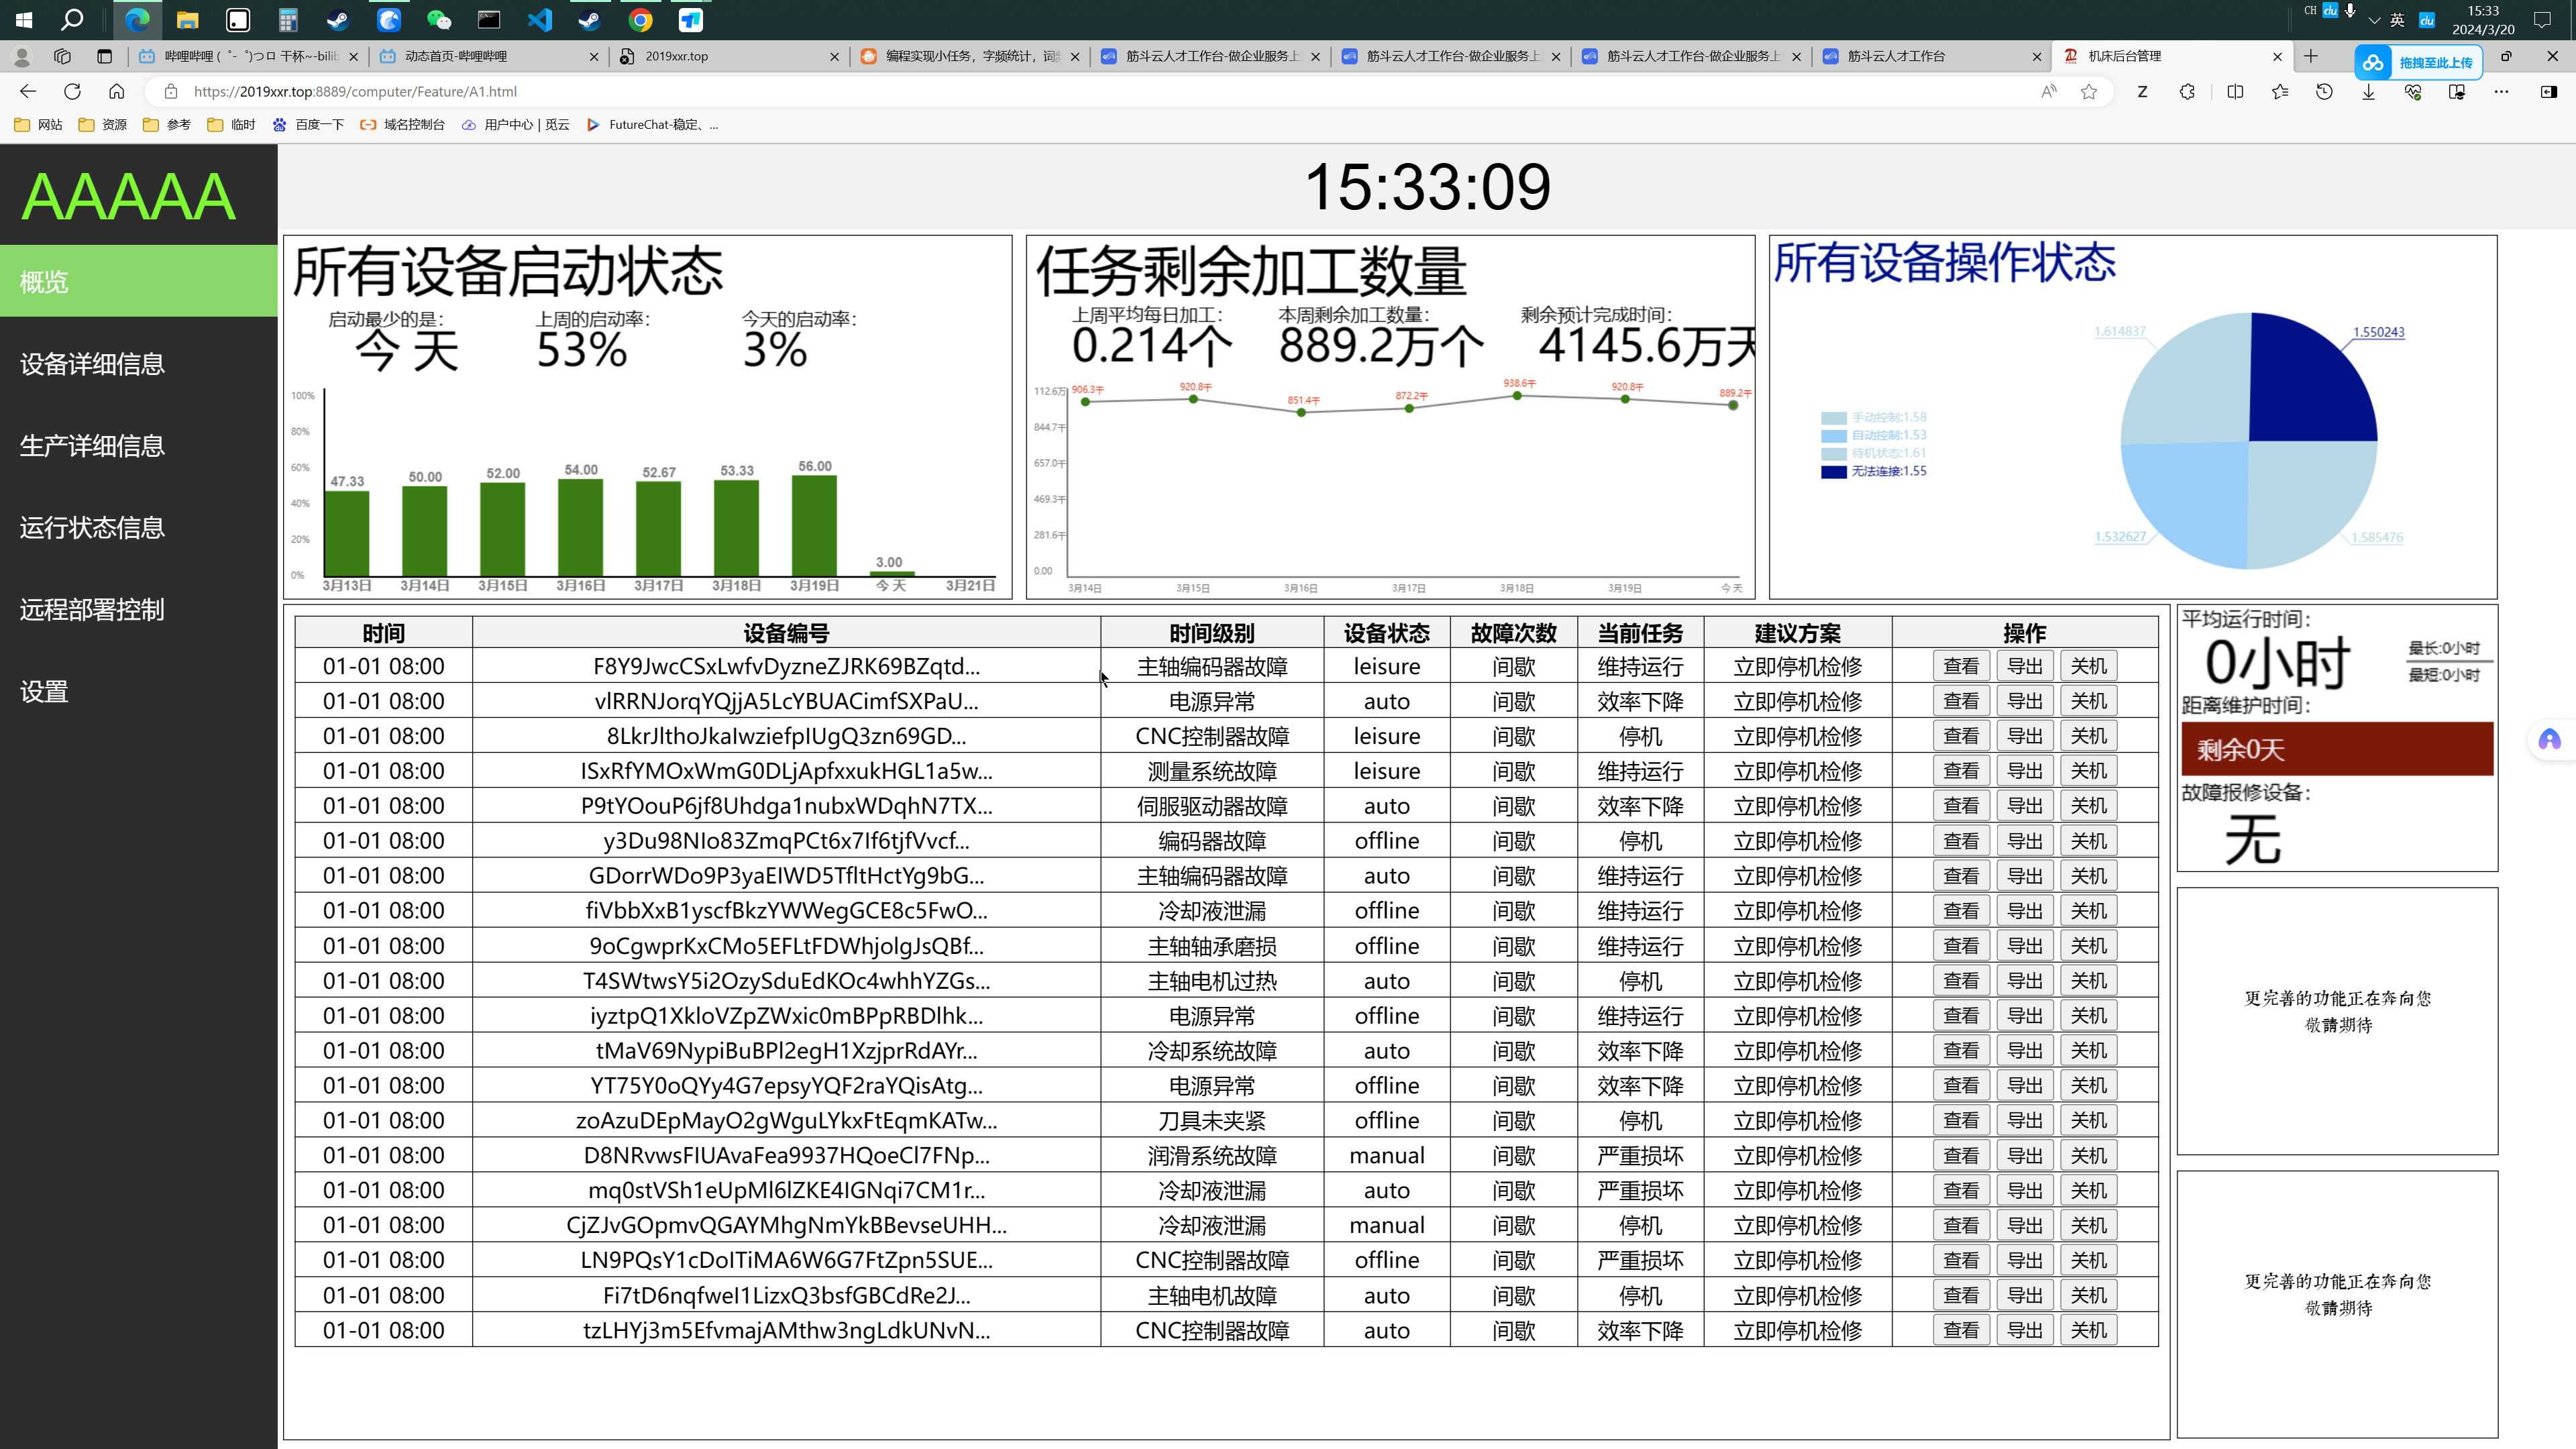Click the dark blue 无法连接 legend swatch

click(x=1833, y=471)
